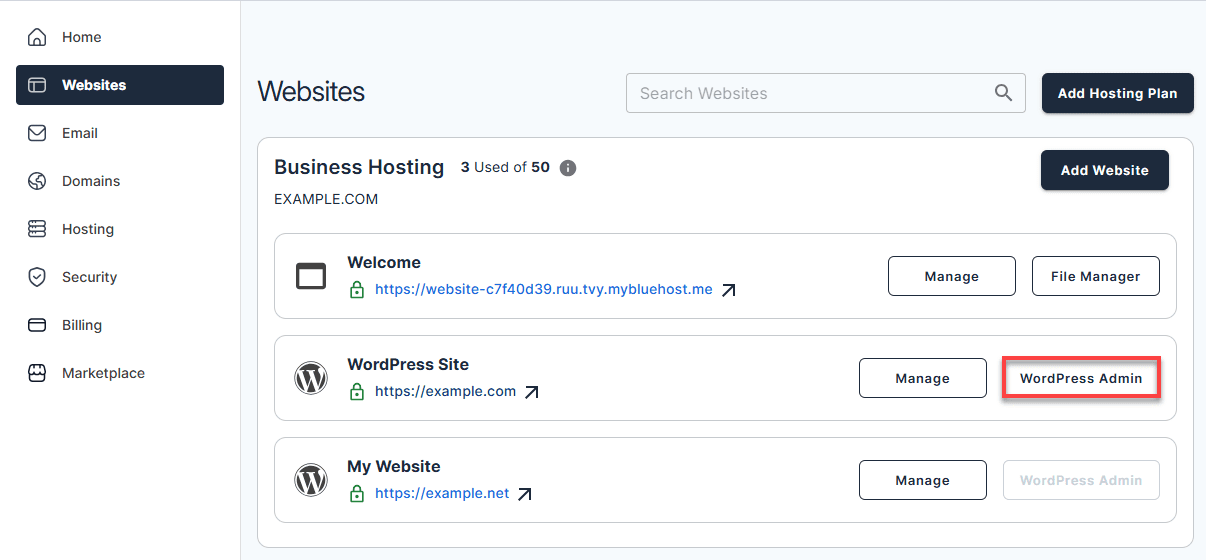Navigate to Billing
The image size is (1206, 560).
pyautogui.click(x=81, y=325)
